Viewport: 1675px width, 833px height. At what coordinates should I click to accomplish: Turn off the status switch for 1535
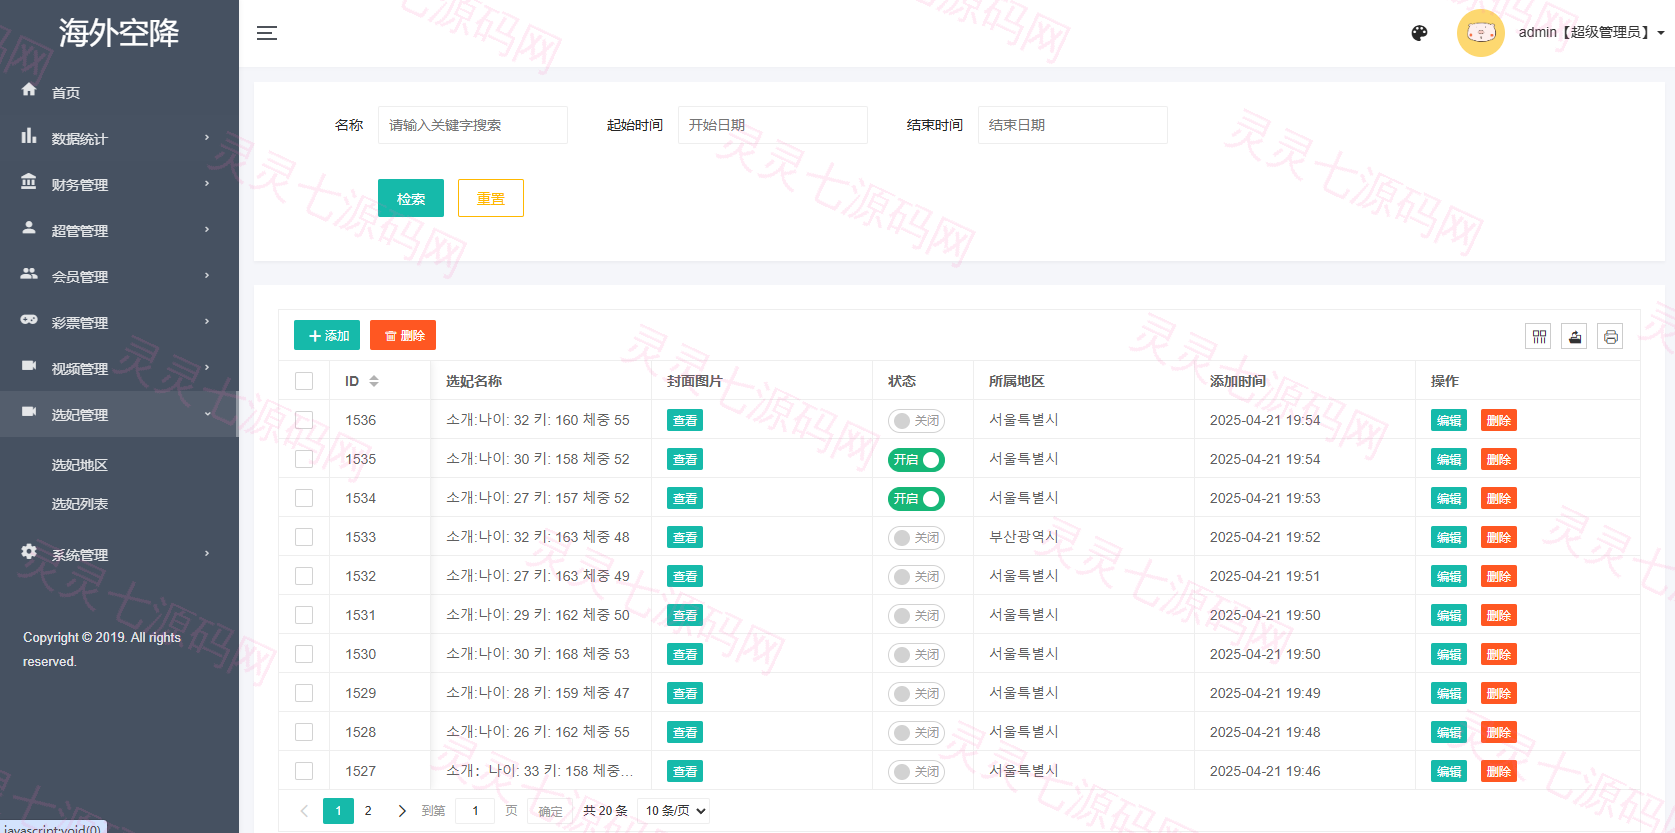coord(916,460)
